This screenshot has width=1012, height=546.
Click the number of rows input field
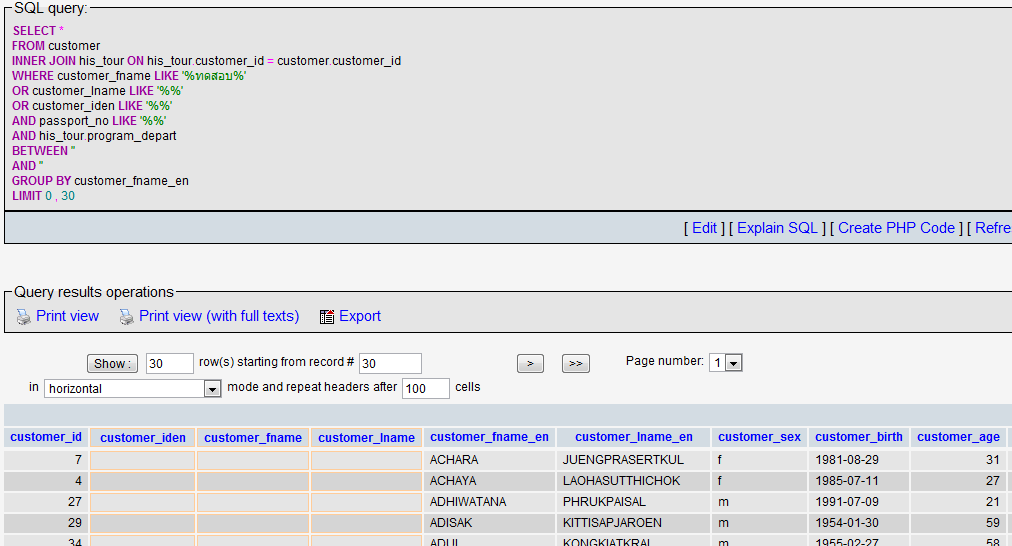click(x=169, y=364)
